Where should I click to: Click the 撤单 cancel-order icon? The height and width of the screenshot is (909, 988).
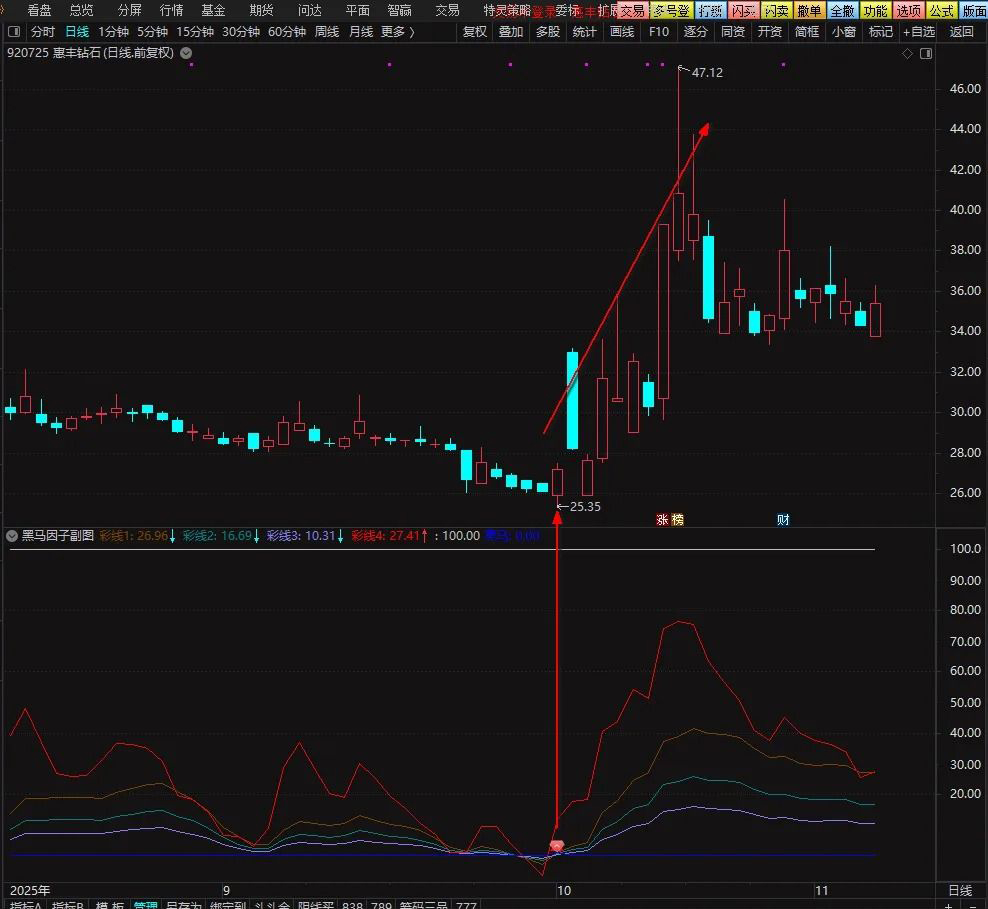point(809,11)
